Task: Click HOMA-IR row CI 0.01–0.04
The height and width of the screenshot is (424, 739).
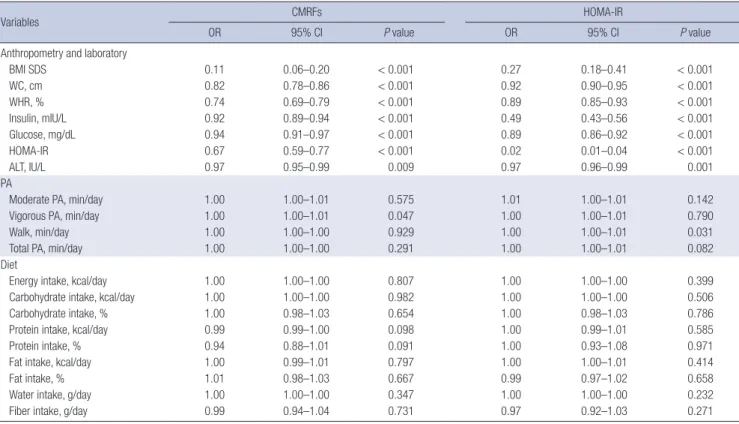Action: coord(604,151)
